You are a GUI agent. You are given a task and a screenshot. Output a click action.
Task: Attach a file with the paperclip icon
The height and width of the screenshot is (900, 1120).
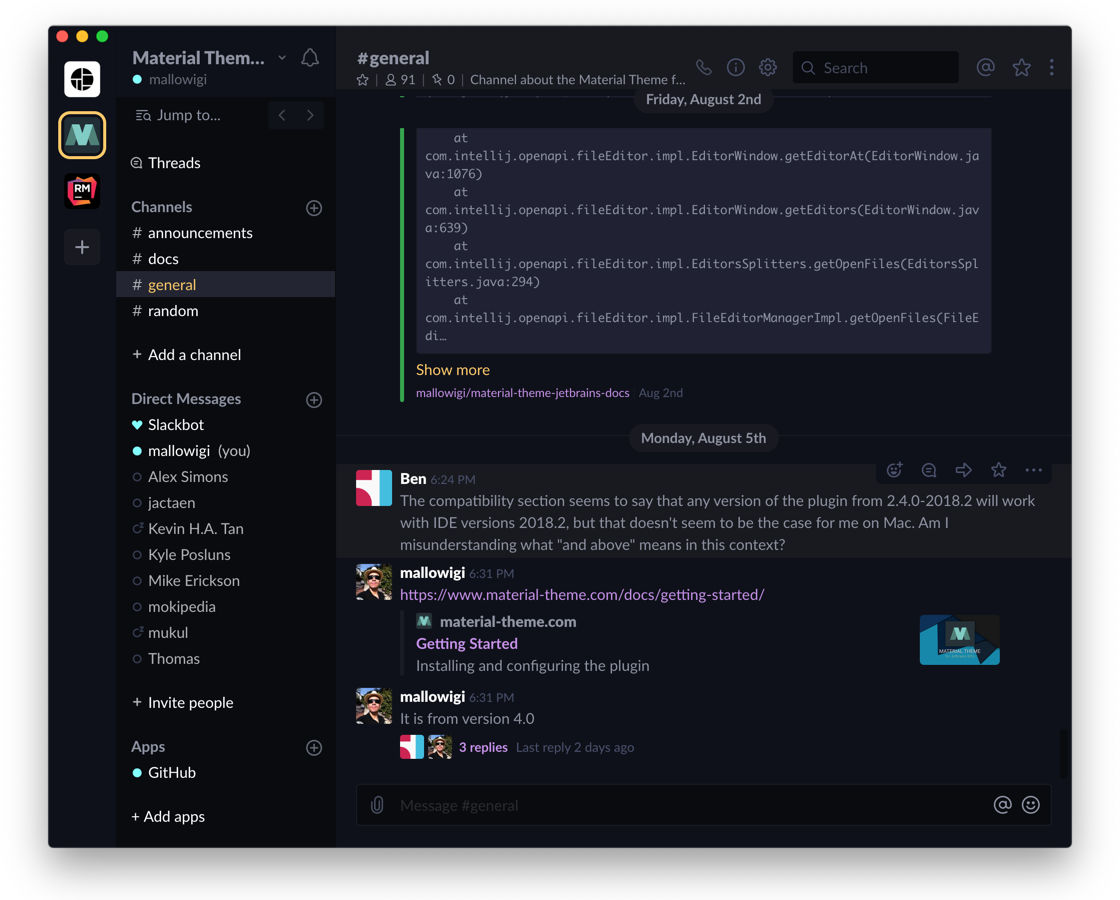tap(377, 805)
